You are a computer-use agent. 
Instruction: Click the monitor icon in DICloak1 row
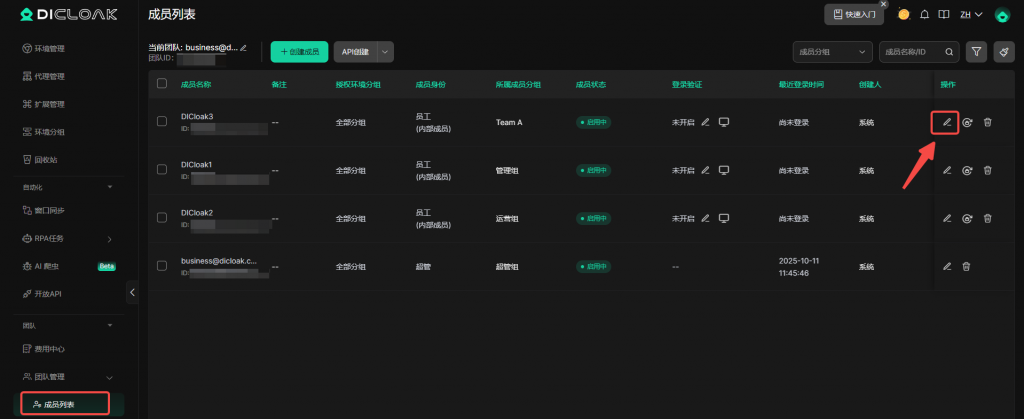click(x=724, y=170)
